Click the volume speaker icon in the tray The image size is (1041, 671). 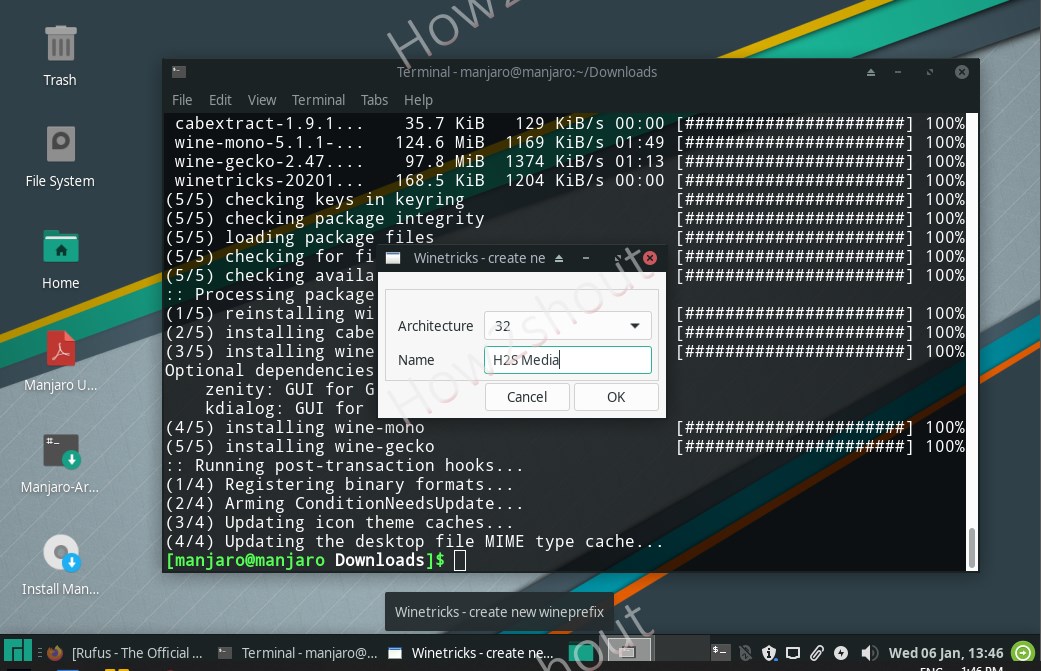point(868,652)
